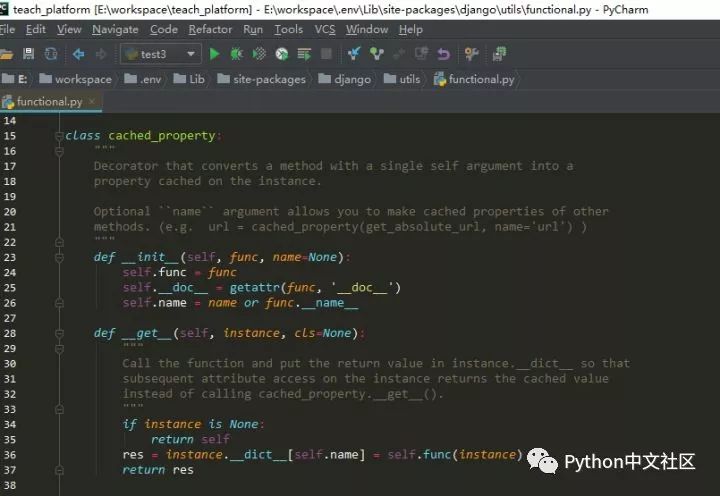
Task: Open the Navigate menu
Action: coord(115,29)
